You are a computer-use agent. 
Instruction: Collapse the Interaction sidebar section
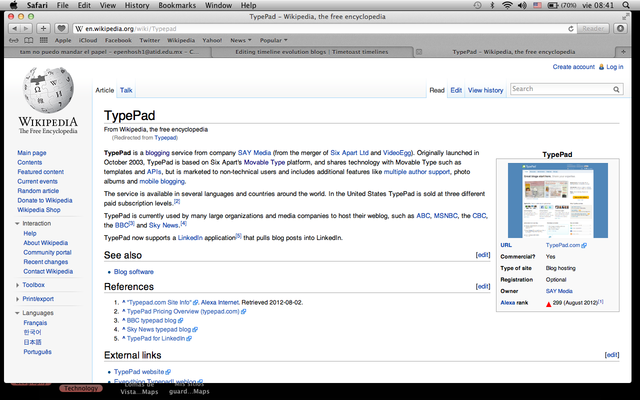(18, 224)
